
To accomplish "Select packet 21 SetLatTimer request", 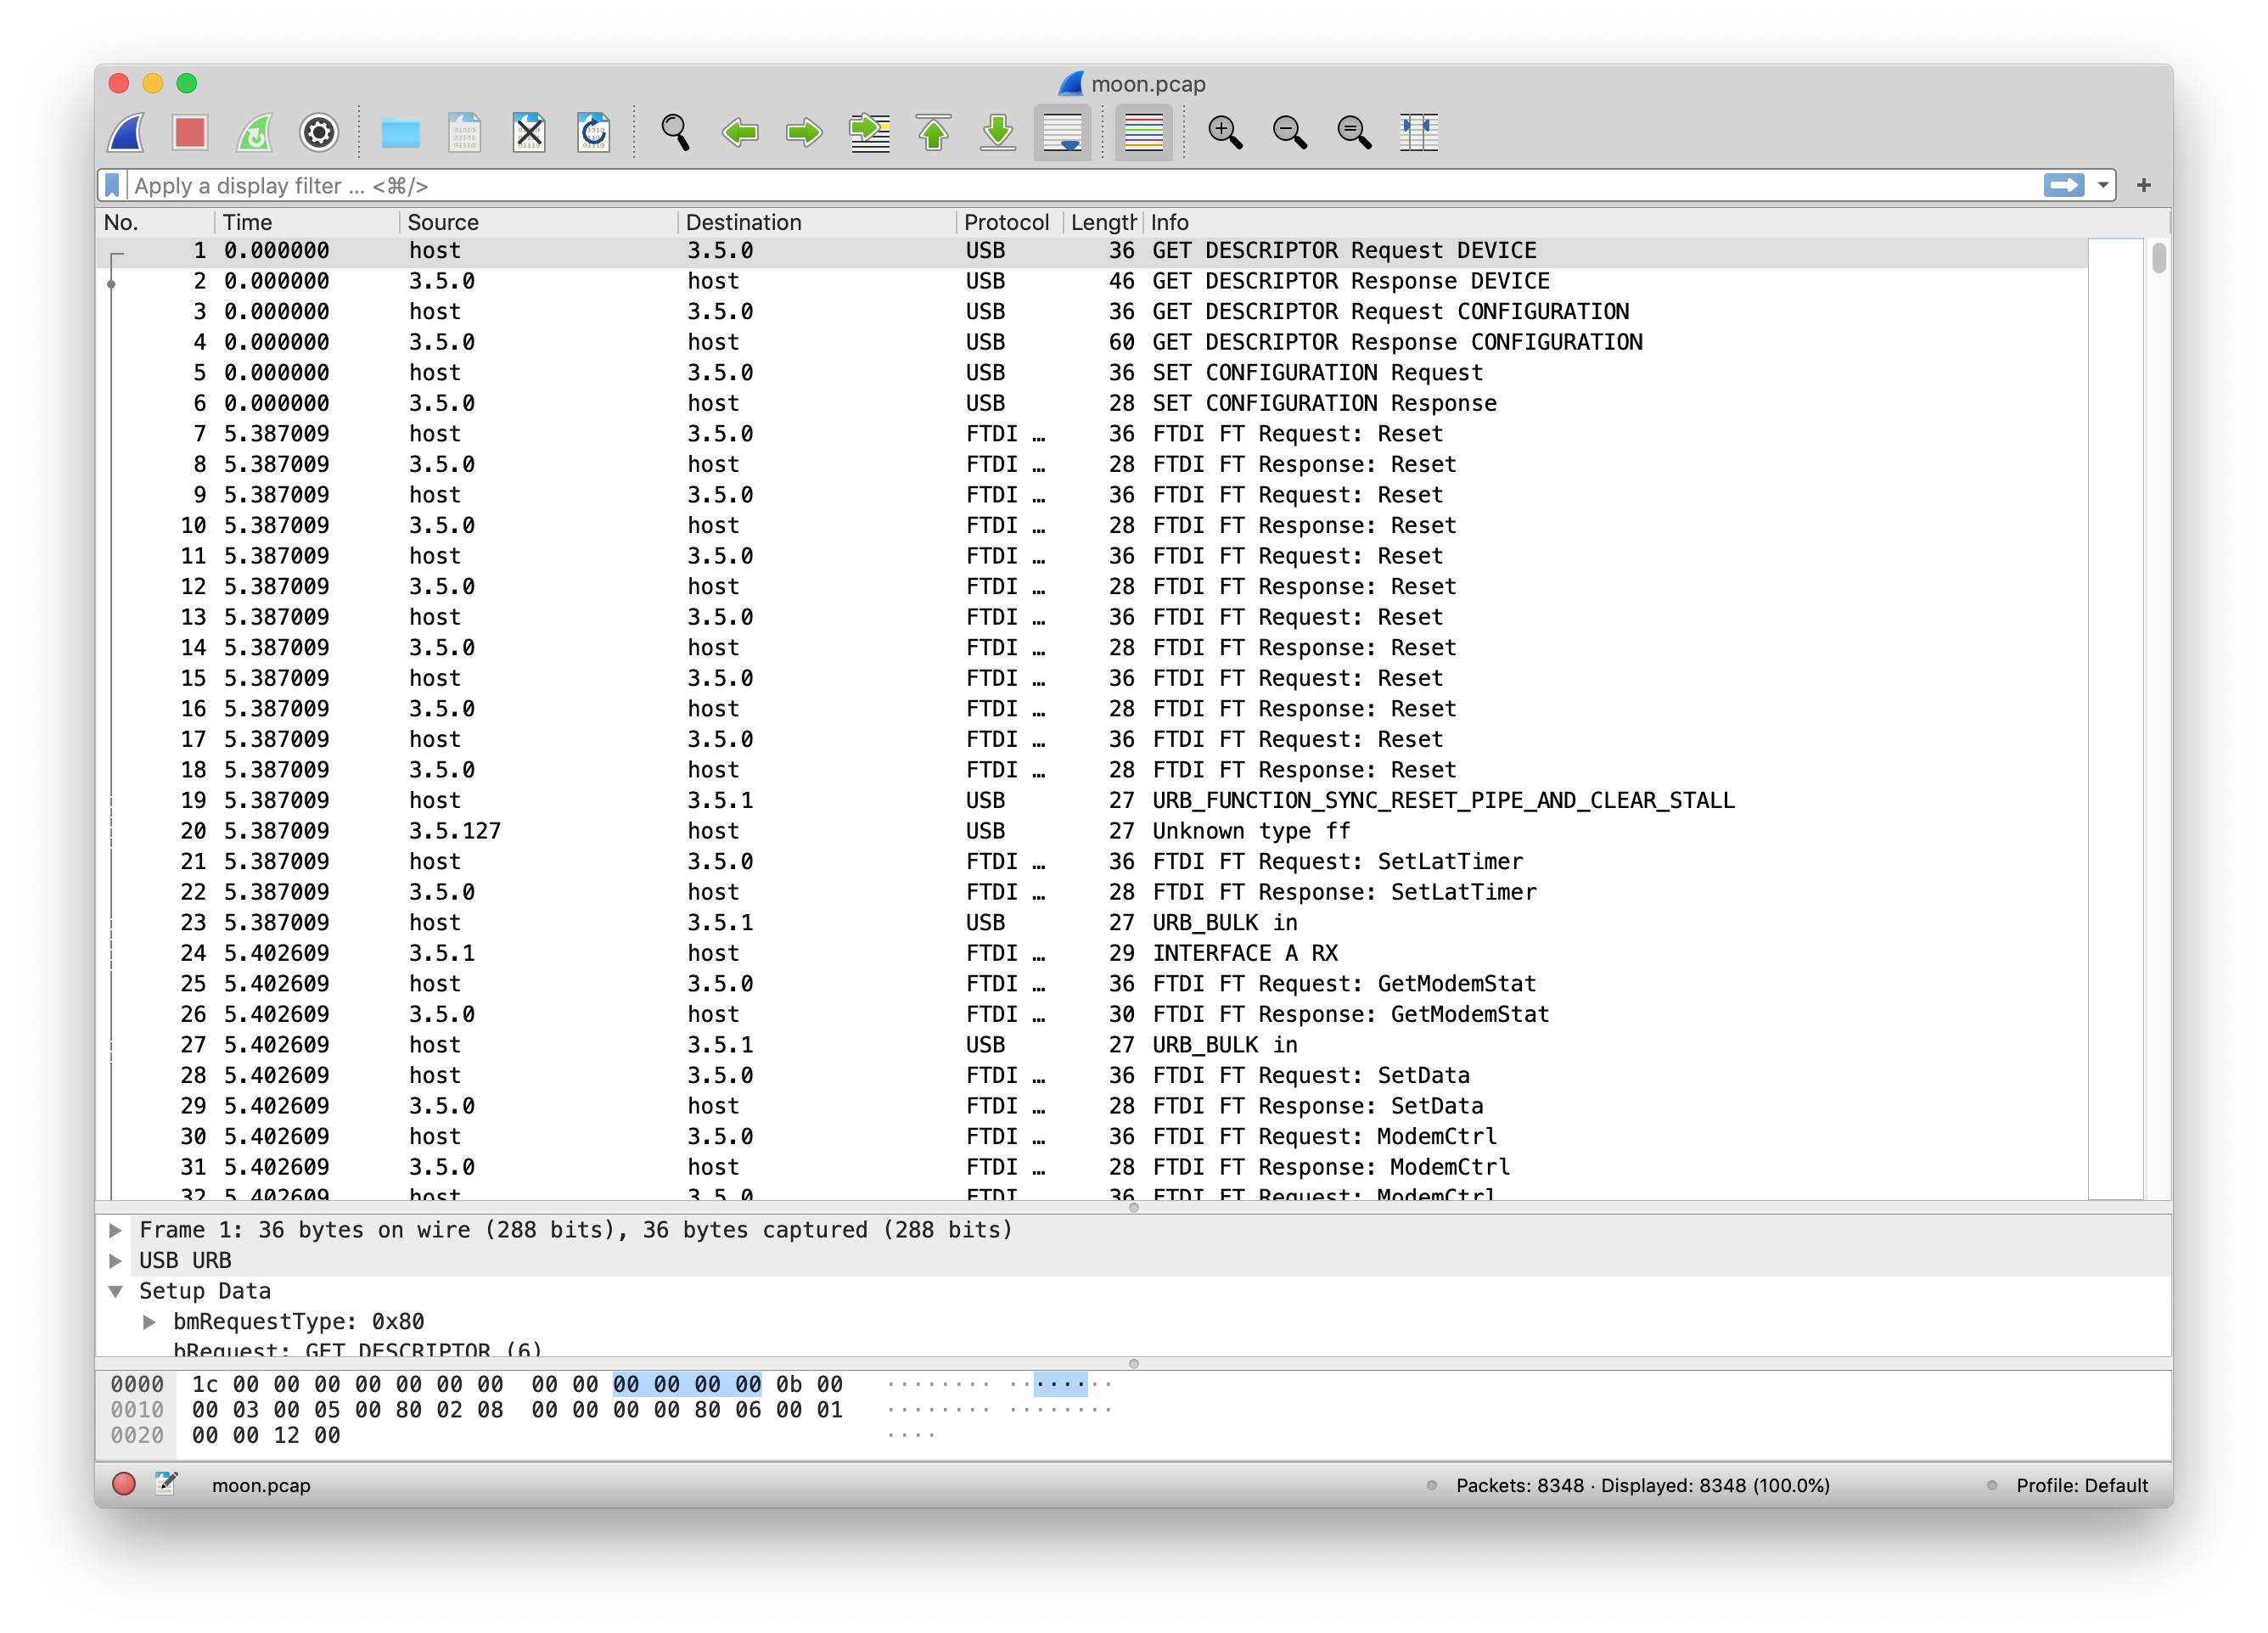I will tap(1092, 861).
